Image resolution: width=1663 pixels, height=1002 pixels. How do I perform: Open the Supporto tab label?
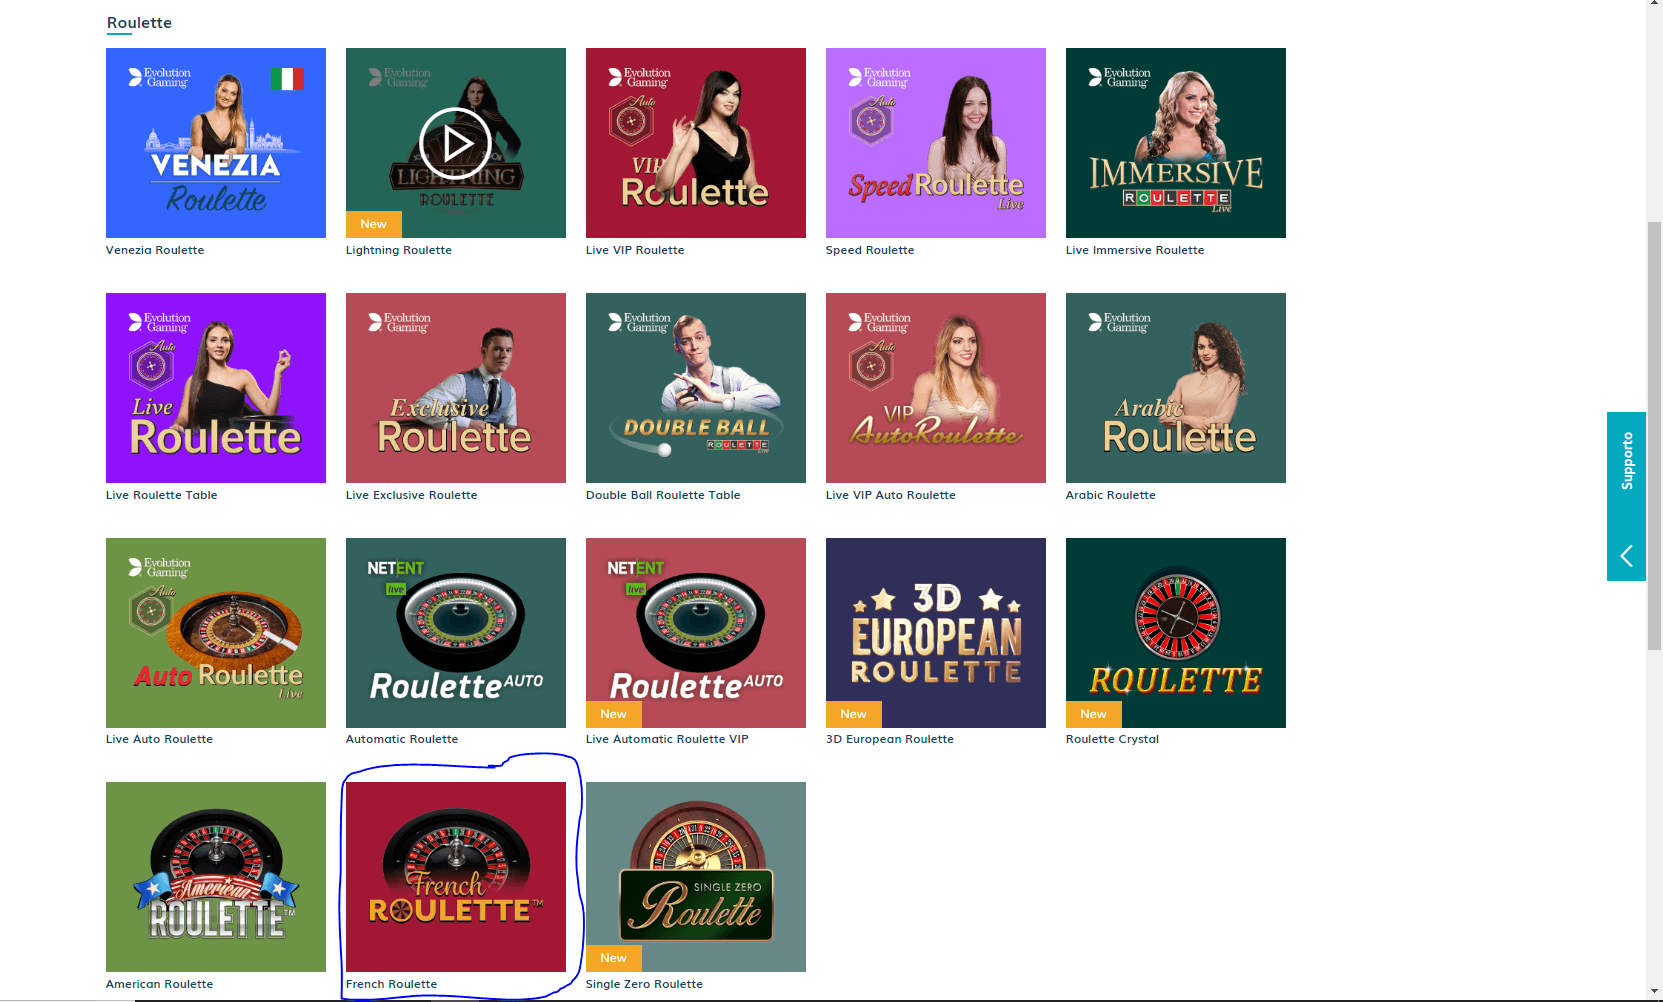coord(1626,461)
